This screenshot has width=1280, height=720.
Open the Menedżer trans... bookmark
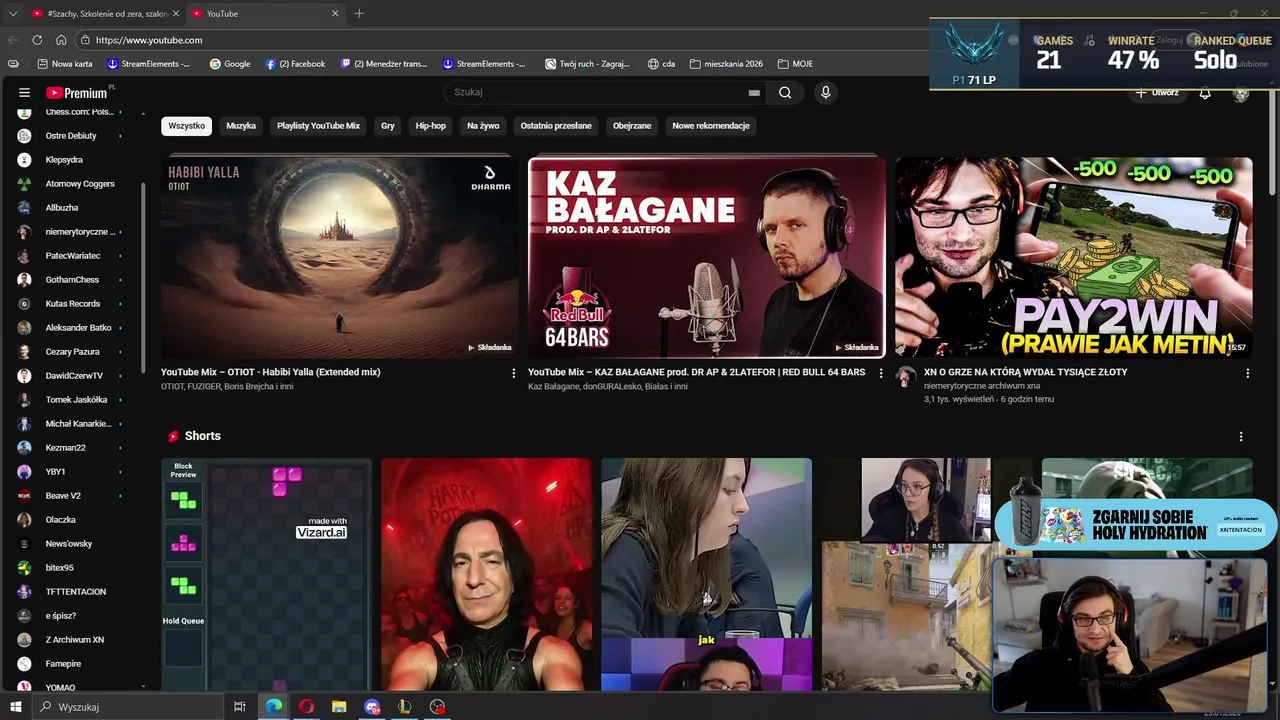383,64
